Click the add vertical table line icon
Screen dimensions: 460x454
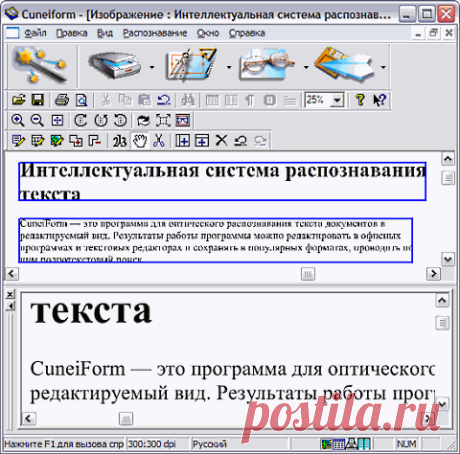182,140
